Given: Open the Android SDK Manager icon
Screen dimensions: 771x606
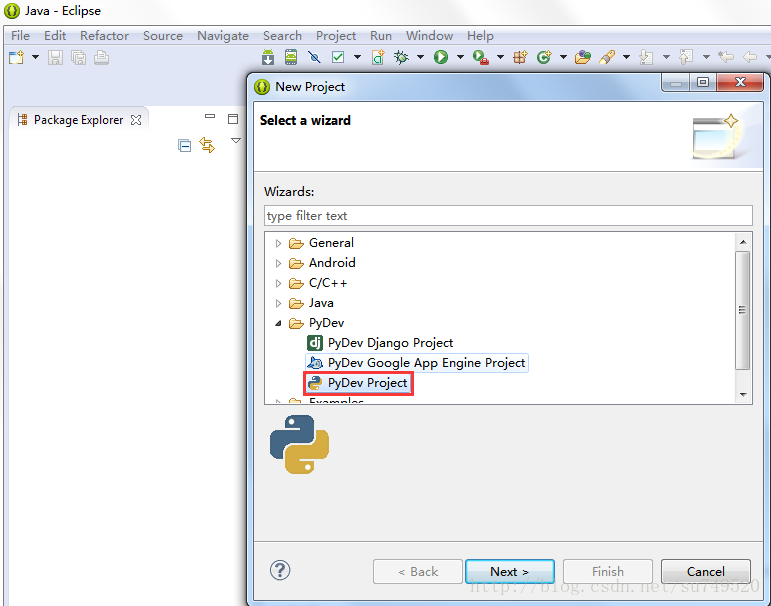Looking at the screenshot, I should click(x=267, y=58).
